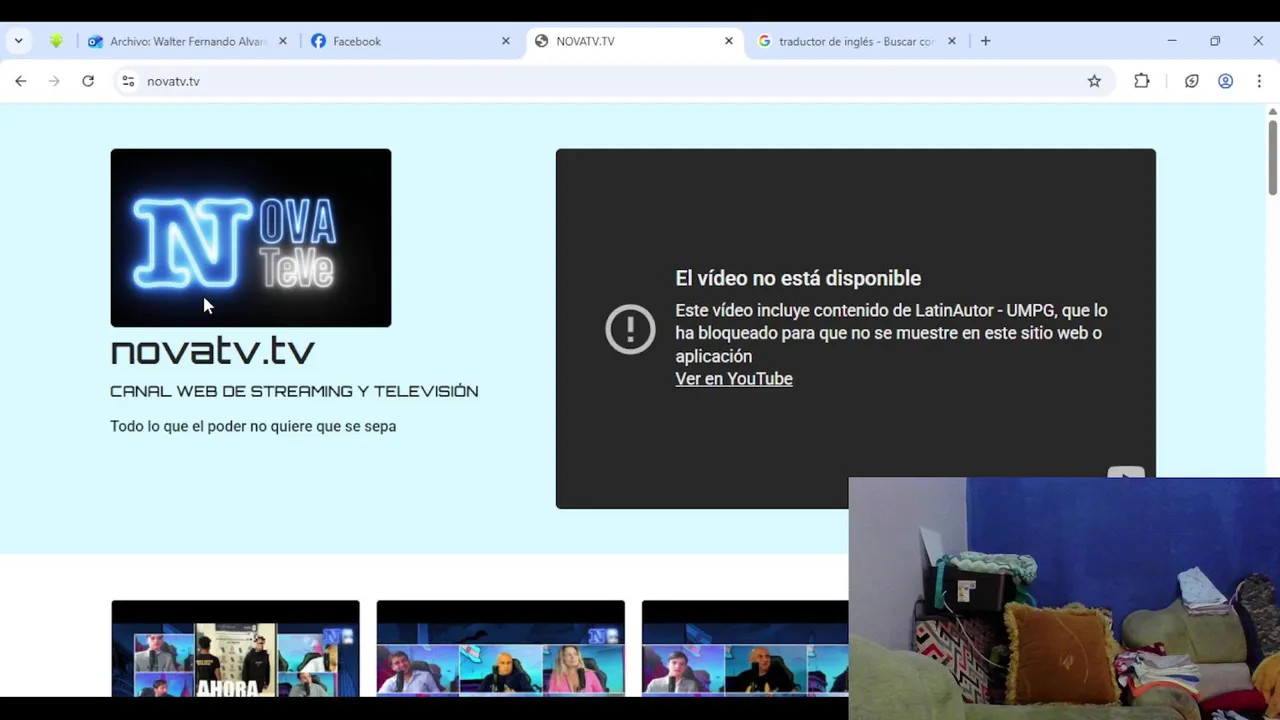Screen dimensions: 1280x720
Task: Click 'CANAL WEB DE STREAMING Y TELEVISIÓN' text
Action: click(294, 391)
